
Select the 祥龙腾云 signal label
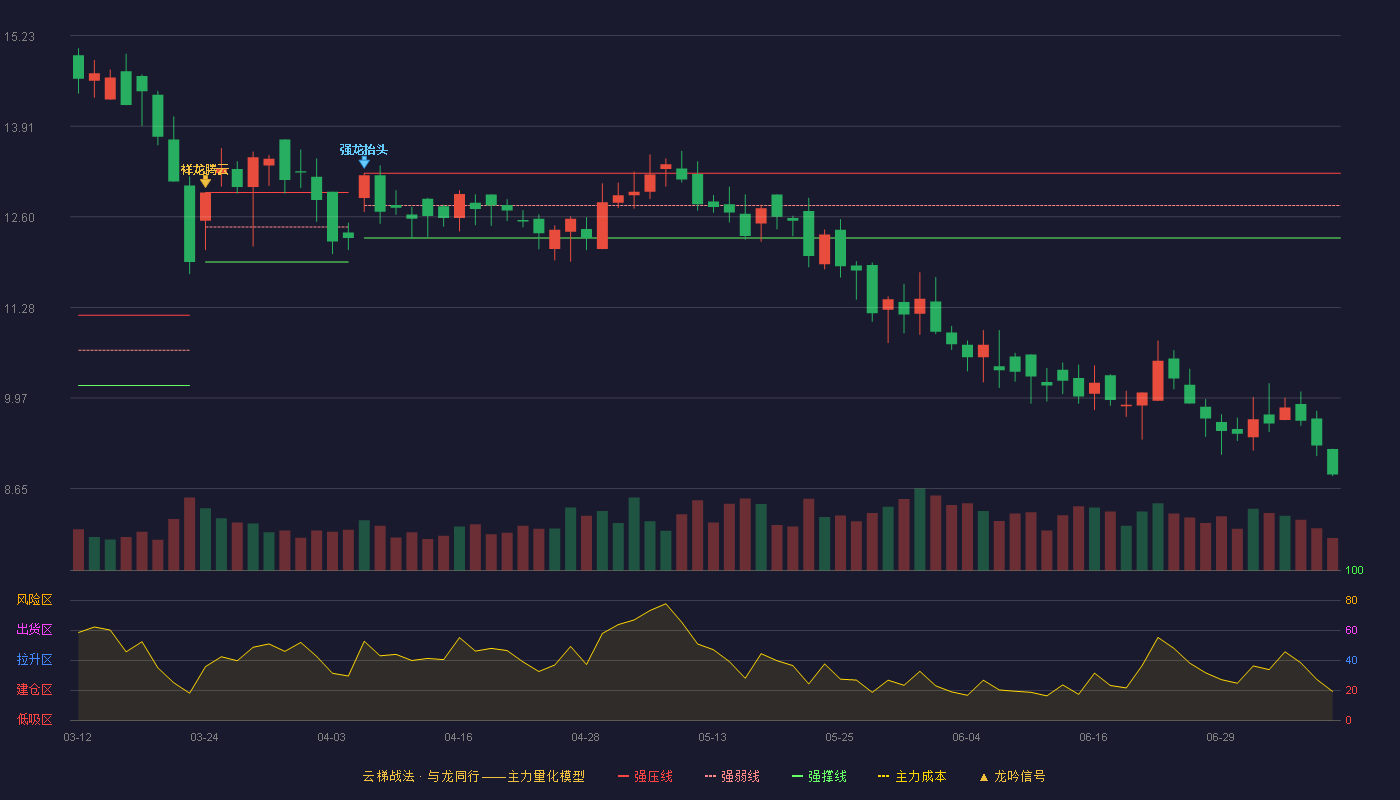205,169
